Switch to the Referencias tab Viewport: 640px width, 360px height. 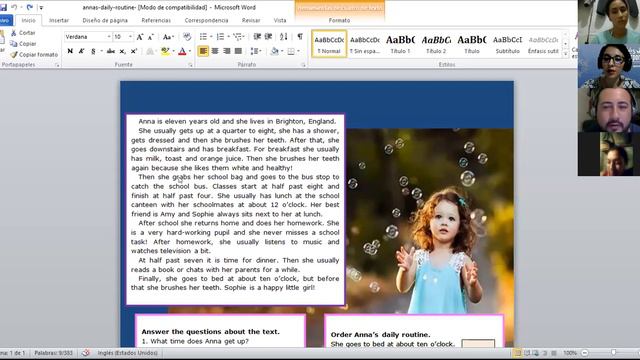(x=156, y=20)
